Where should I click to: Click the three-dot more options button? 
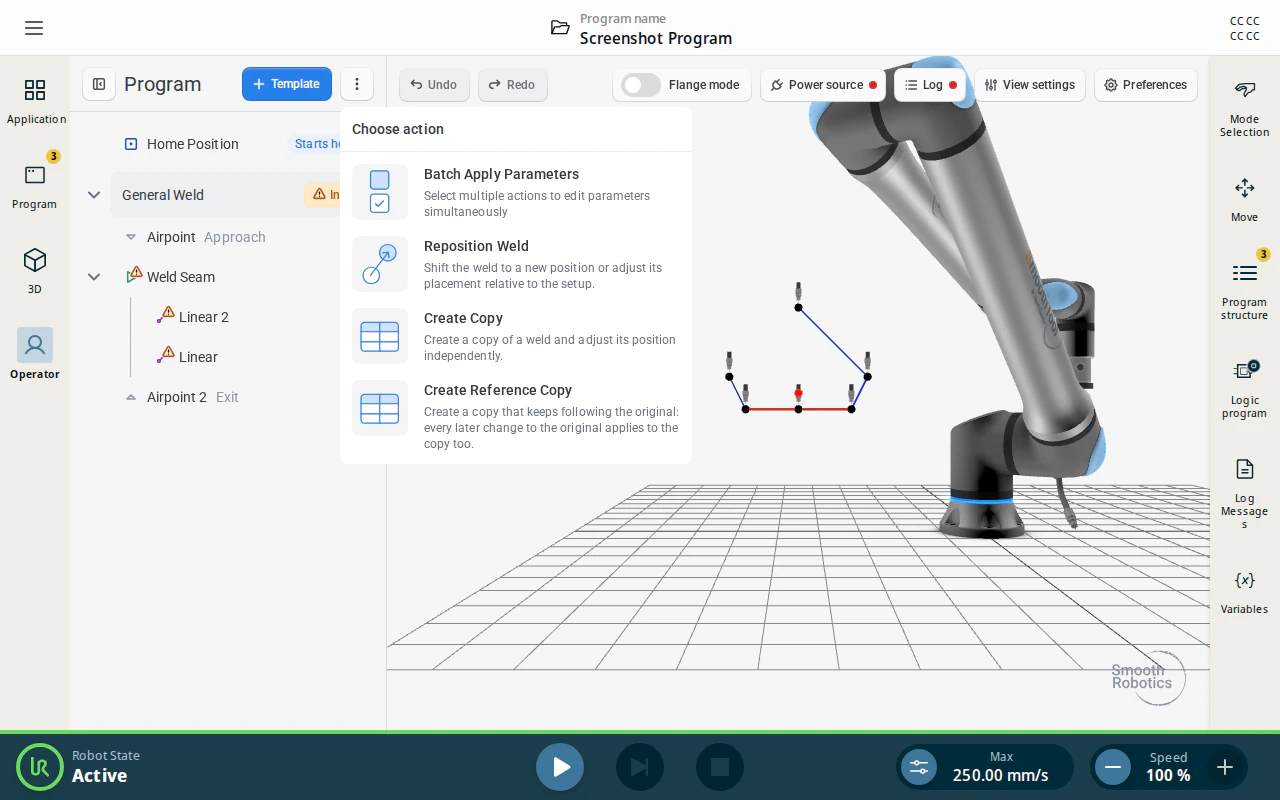(357, 84)
